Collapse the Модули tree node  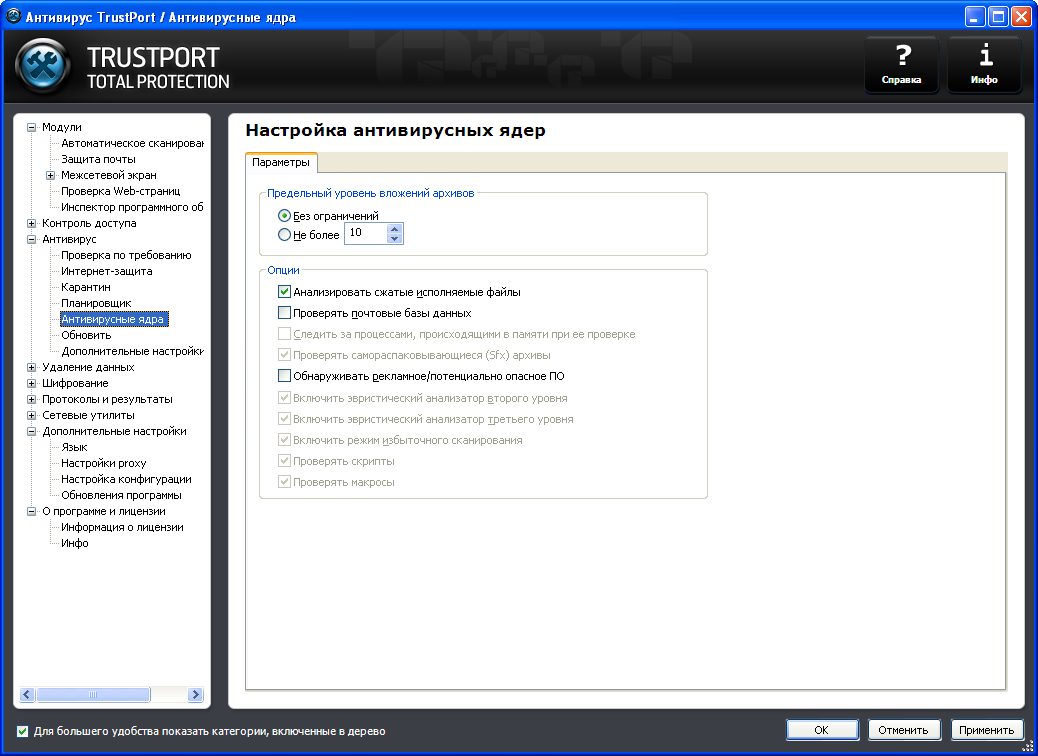[31, 127]
